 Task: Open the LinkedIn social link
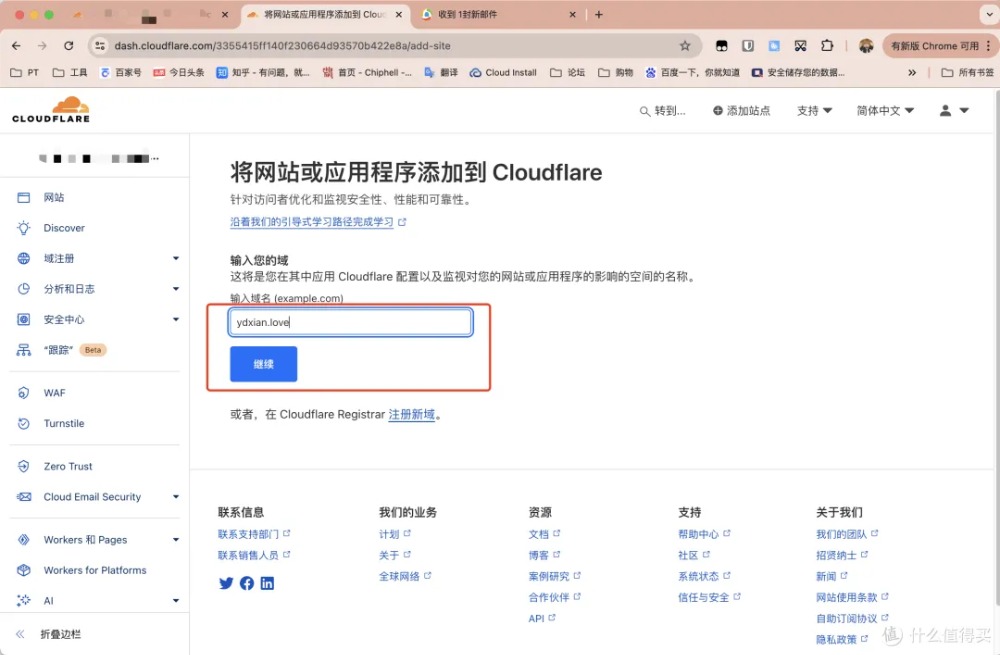point(267,583)
